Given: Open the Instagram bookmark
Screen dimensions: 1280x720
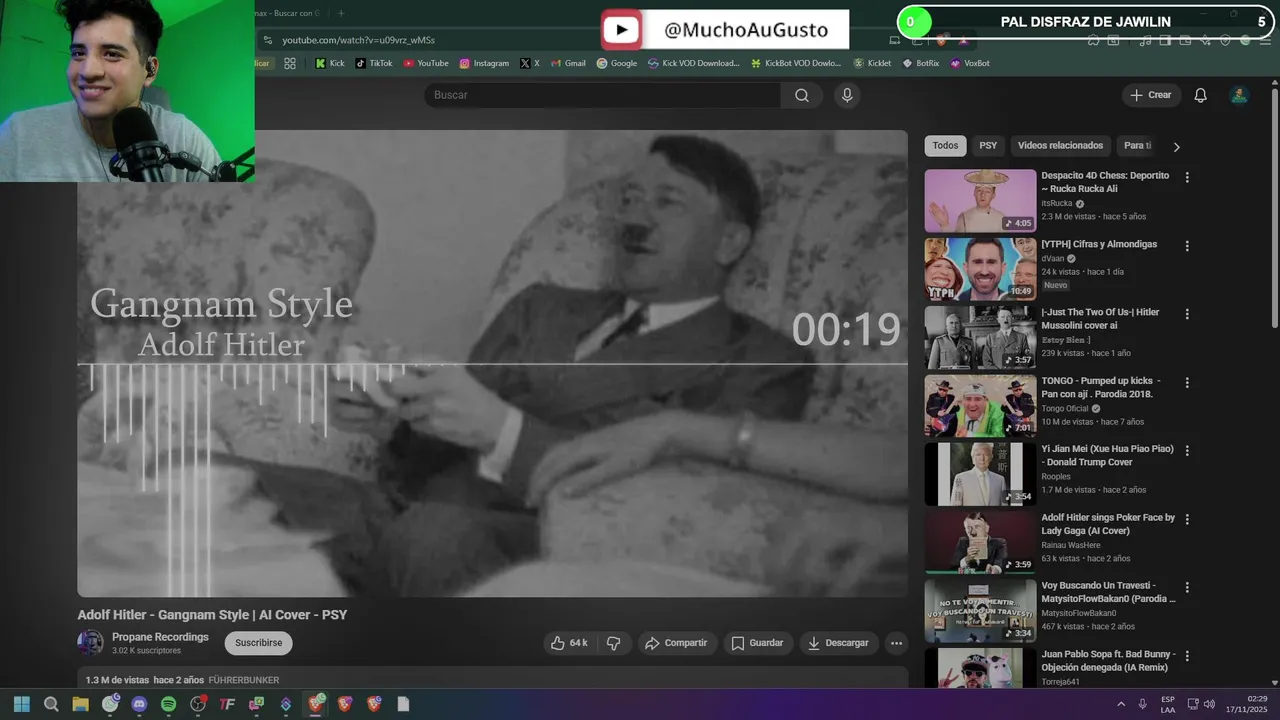Looking at the screenshot, I should [484, 63].
